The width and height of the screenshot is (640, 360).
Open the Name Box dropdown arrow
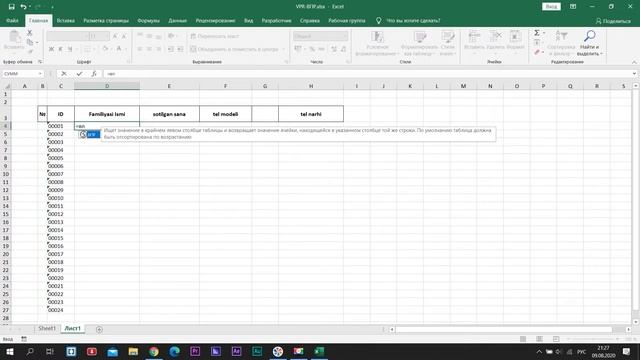pos(40,73)
